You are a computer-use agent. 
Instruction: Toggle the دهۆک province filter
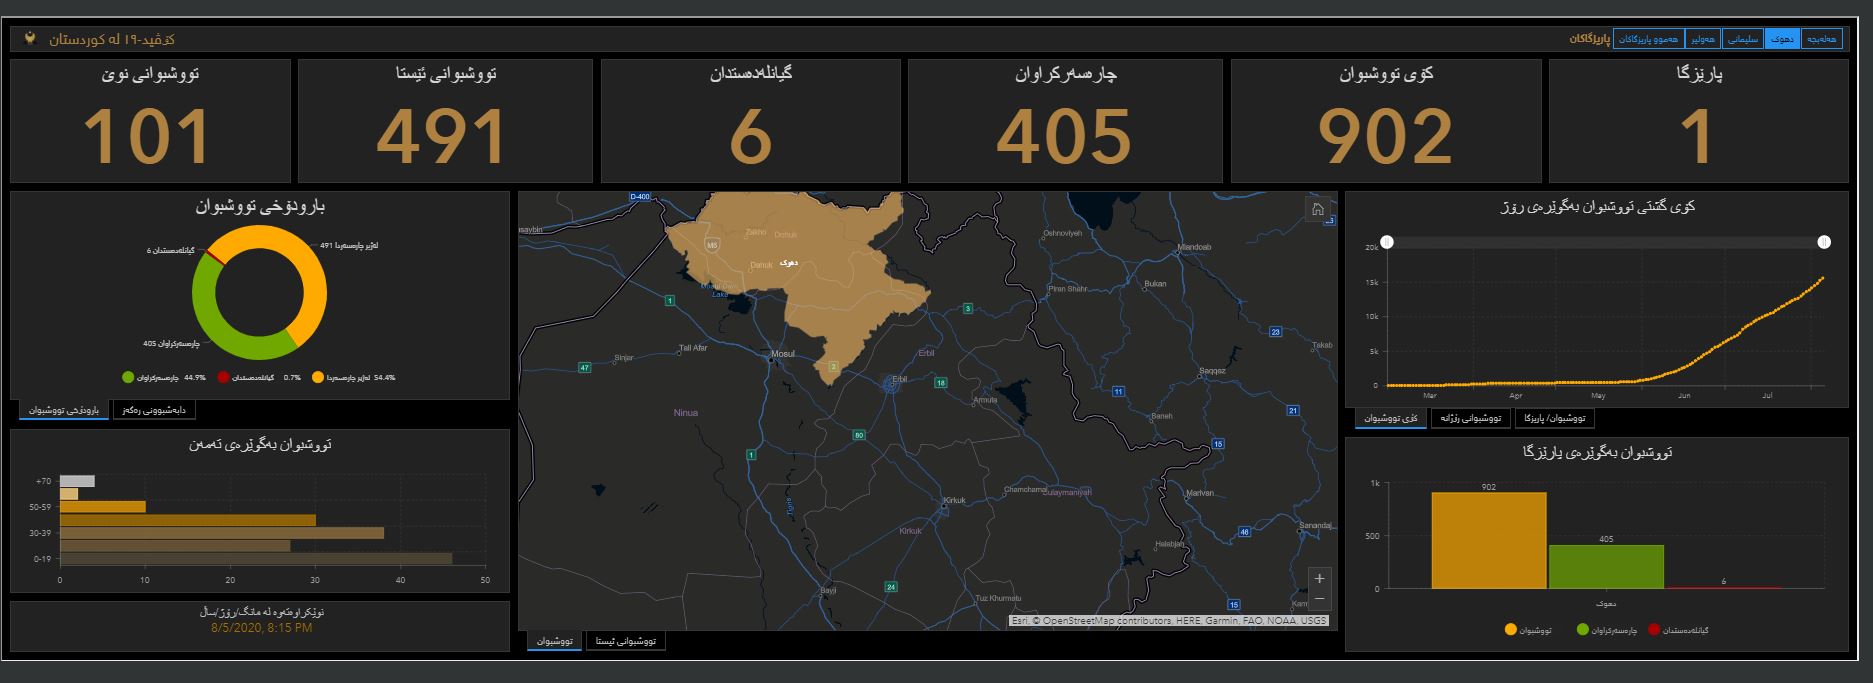point(1781,39)
